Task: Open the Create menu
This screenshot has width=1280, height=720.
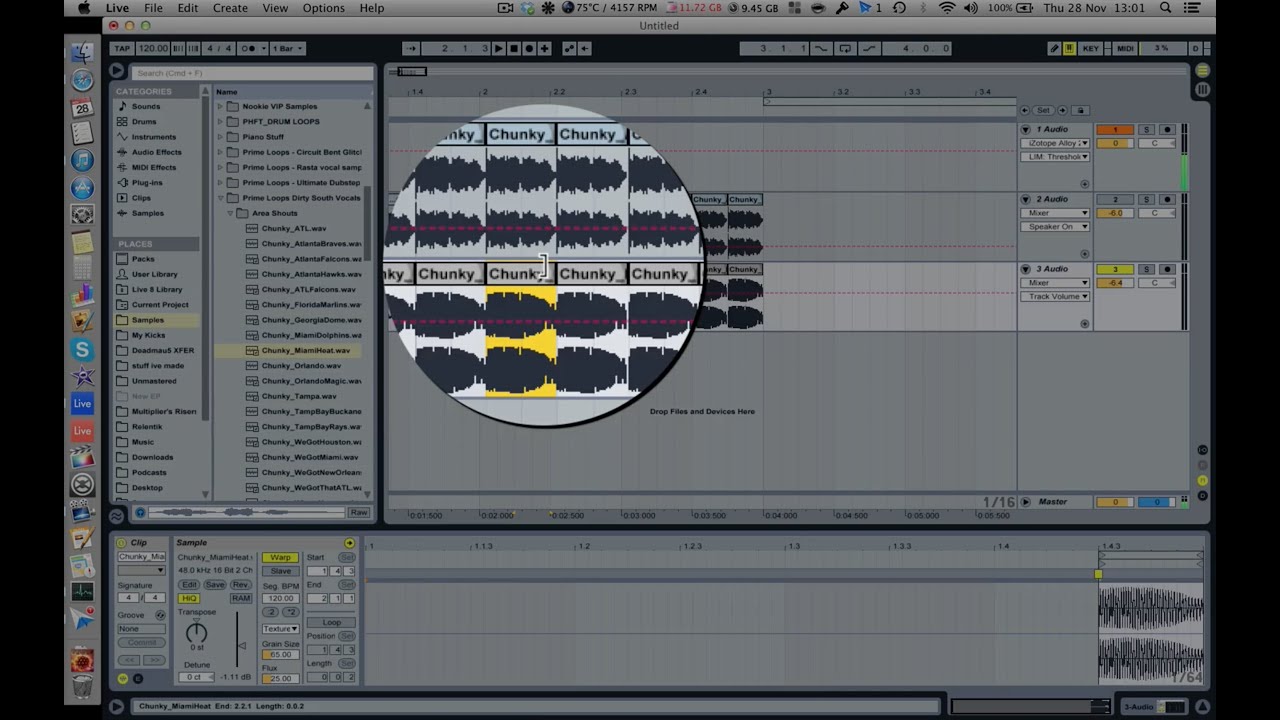Action: [230, 8]
